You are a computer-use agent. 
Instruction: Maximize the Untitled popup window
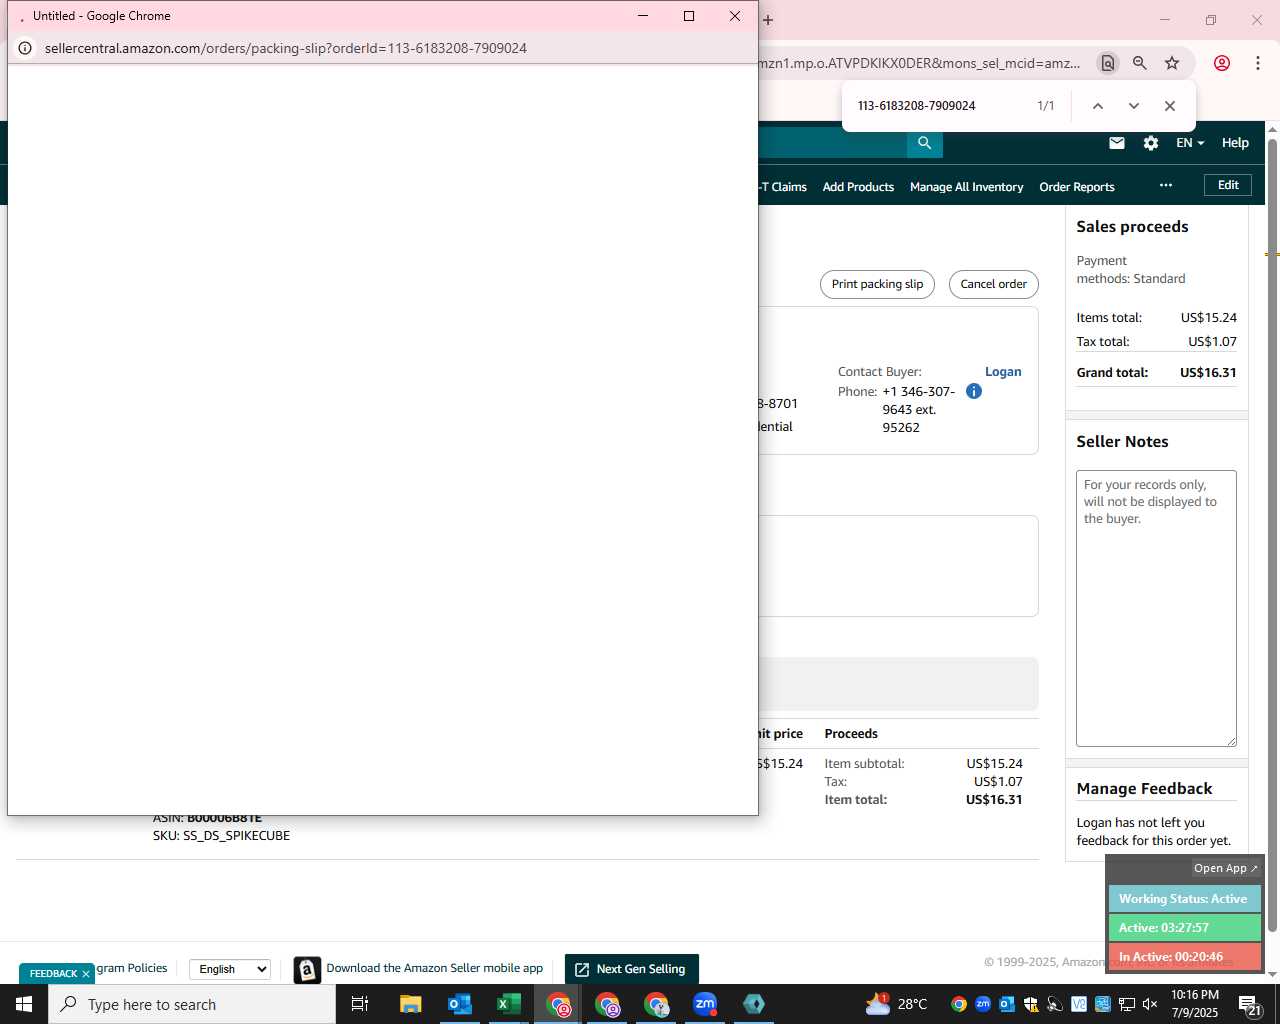coord(689,16)
